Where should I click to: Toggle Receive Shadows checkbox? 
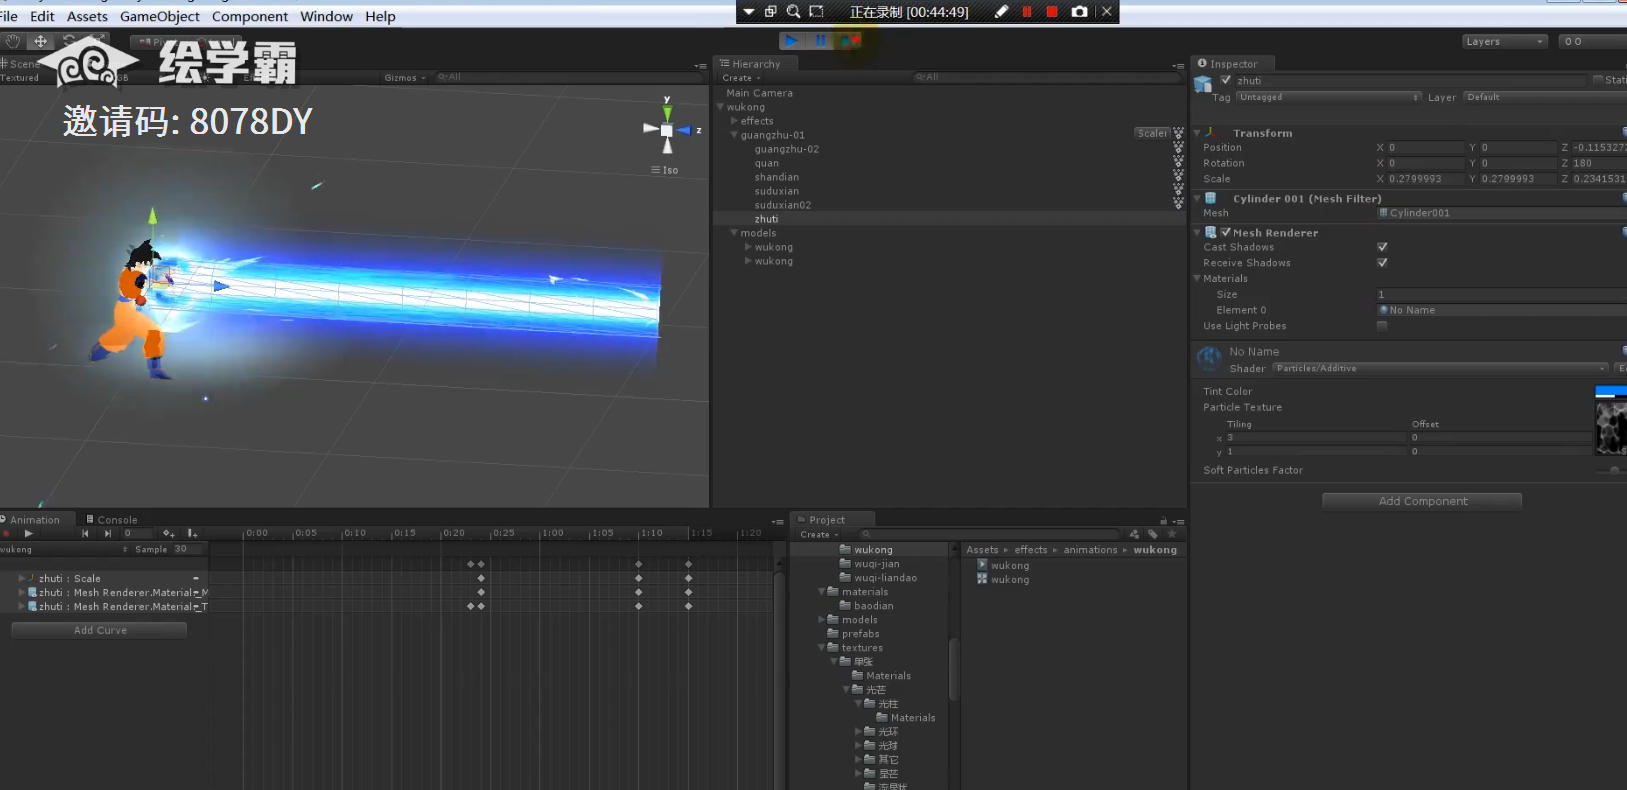[x=1382, y=263]
